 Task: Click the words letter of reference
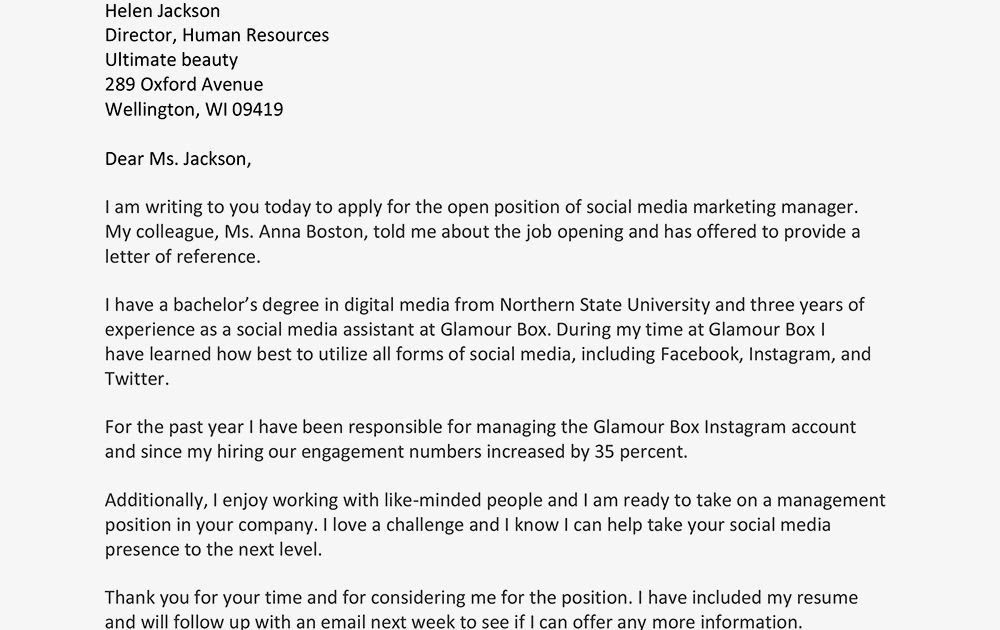[x=182, y=256]
